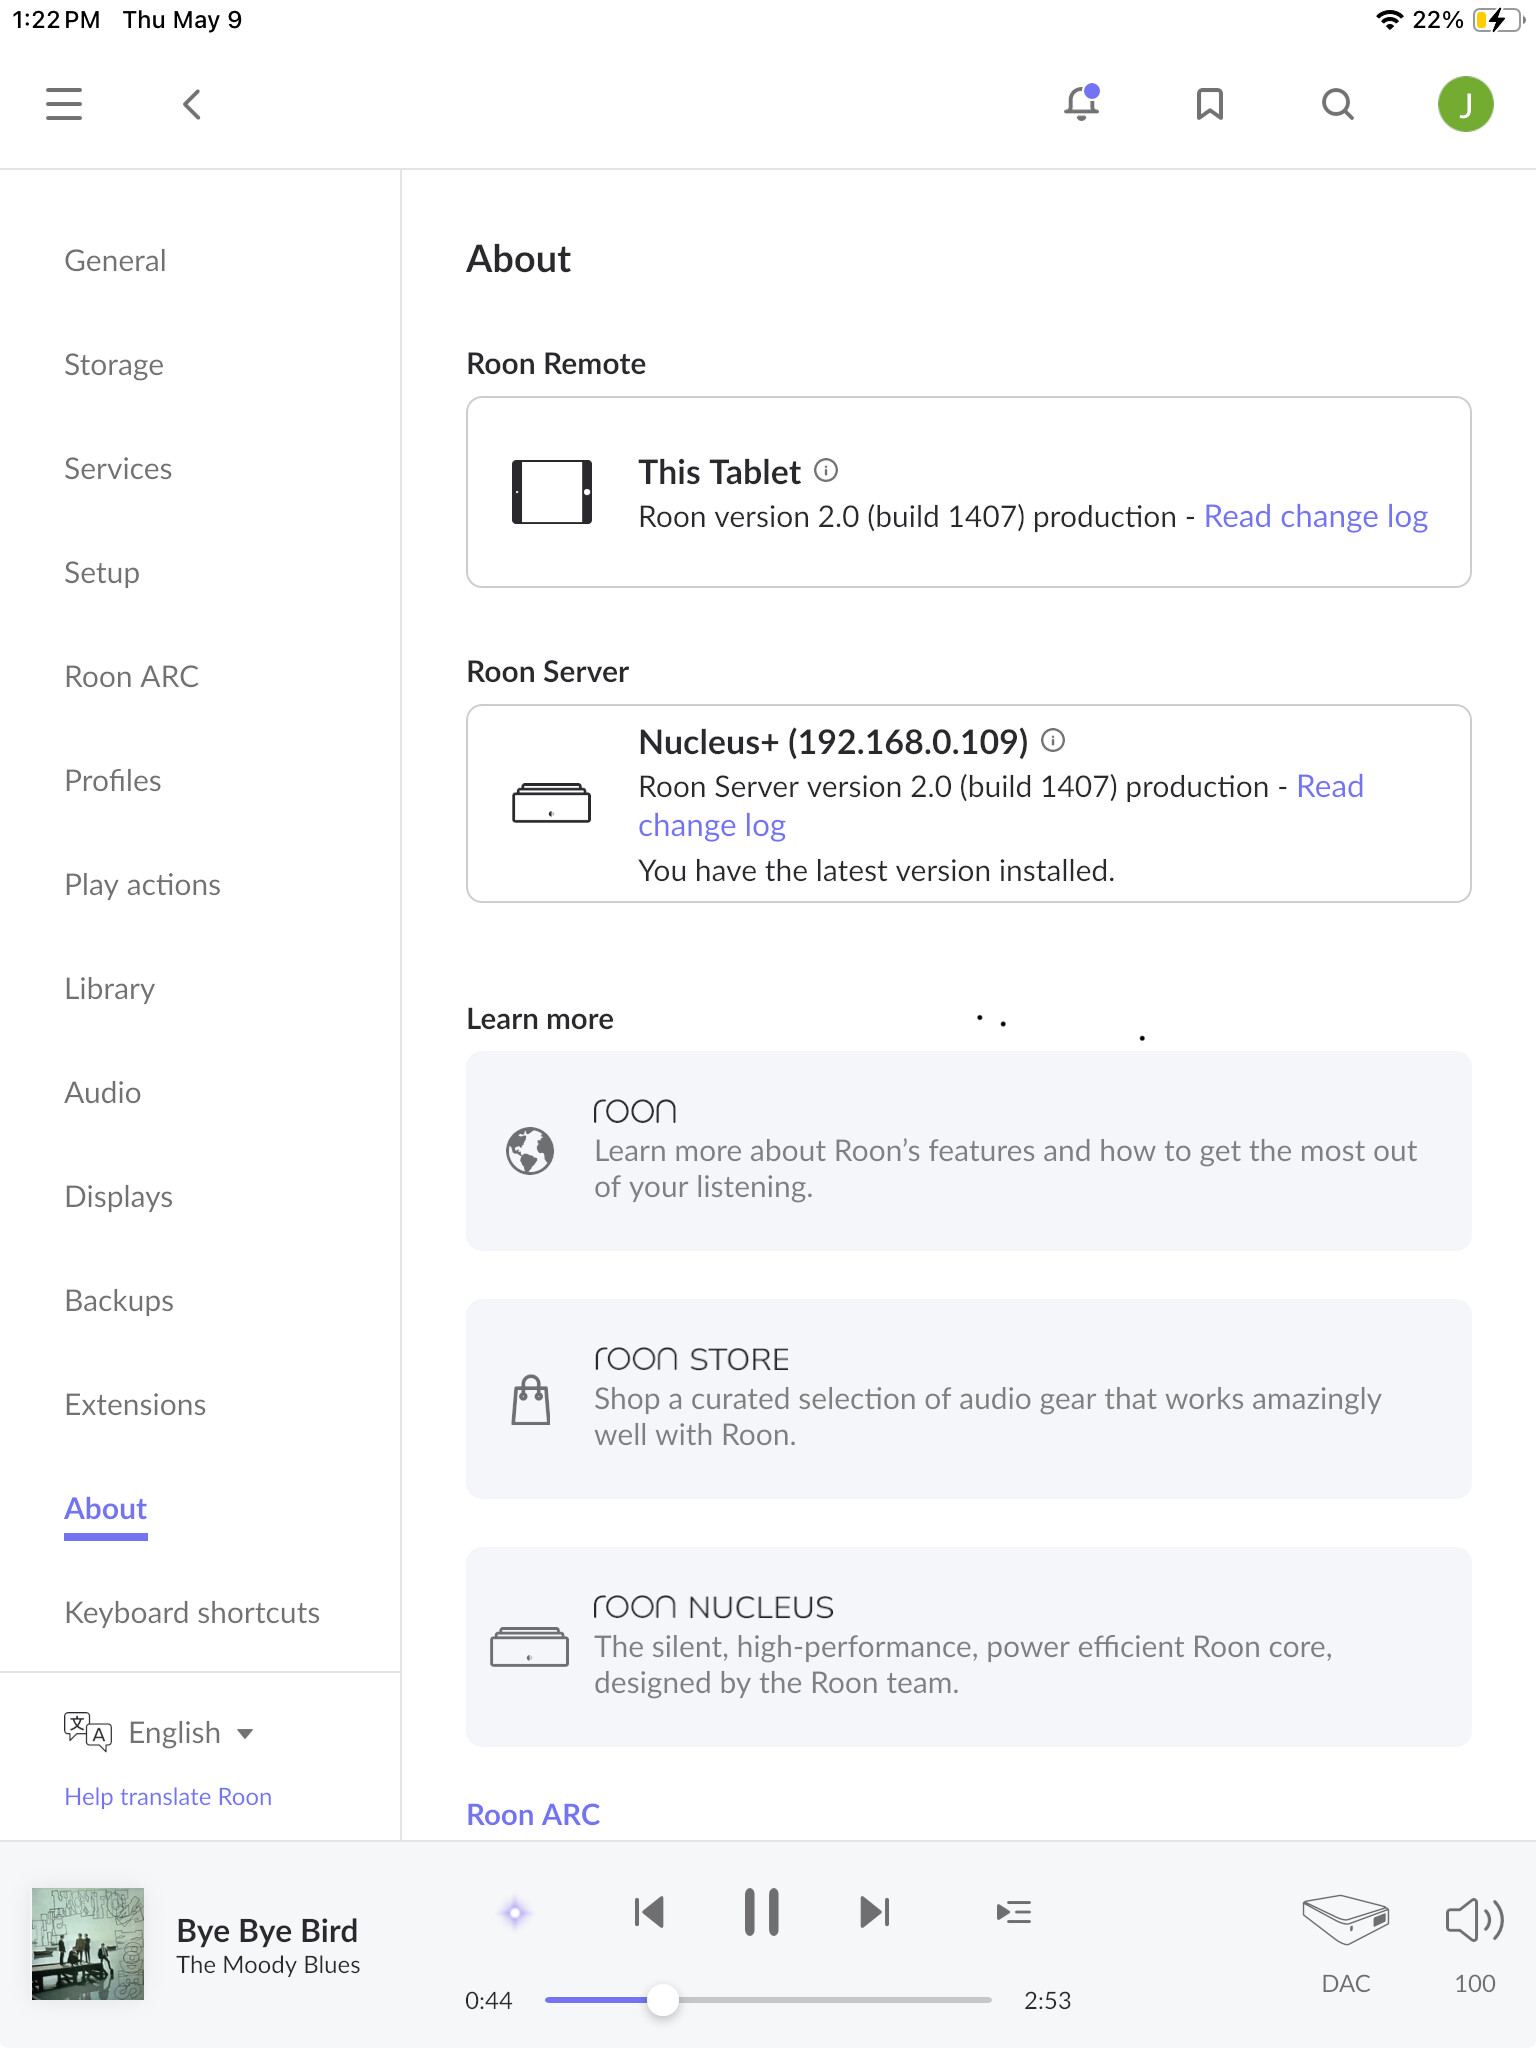This screenshot has width=1536, height=2048.
Task: Select the Setup settings tab
Action: click(x=102, y=572)
